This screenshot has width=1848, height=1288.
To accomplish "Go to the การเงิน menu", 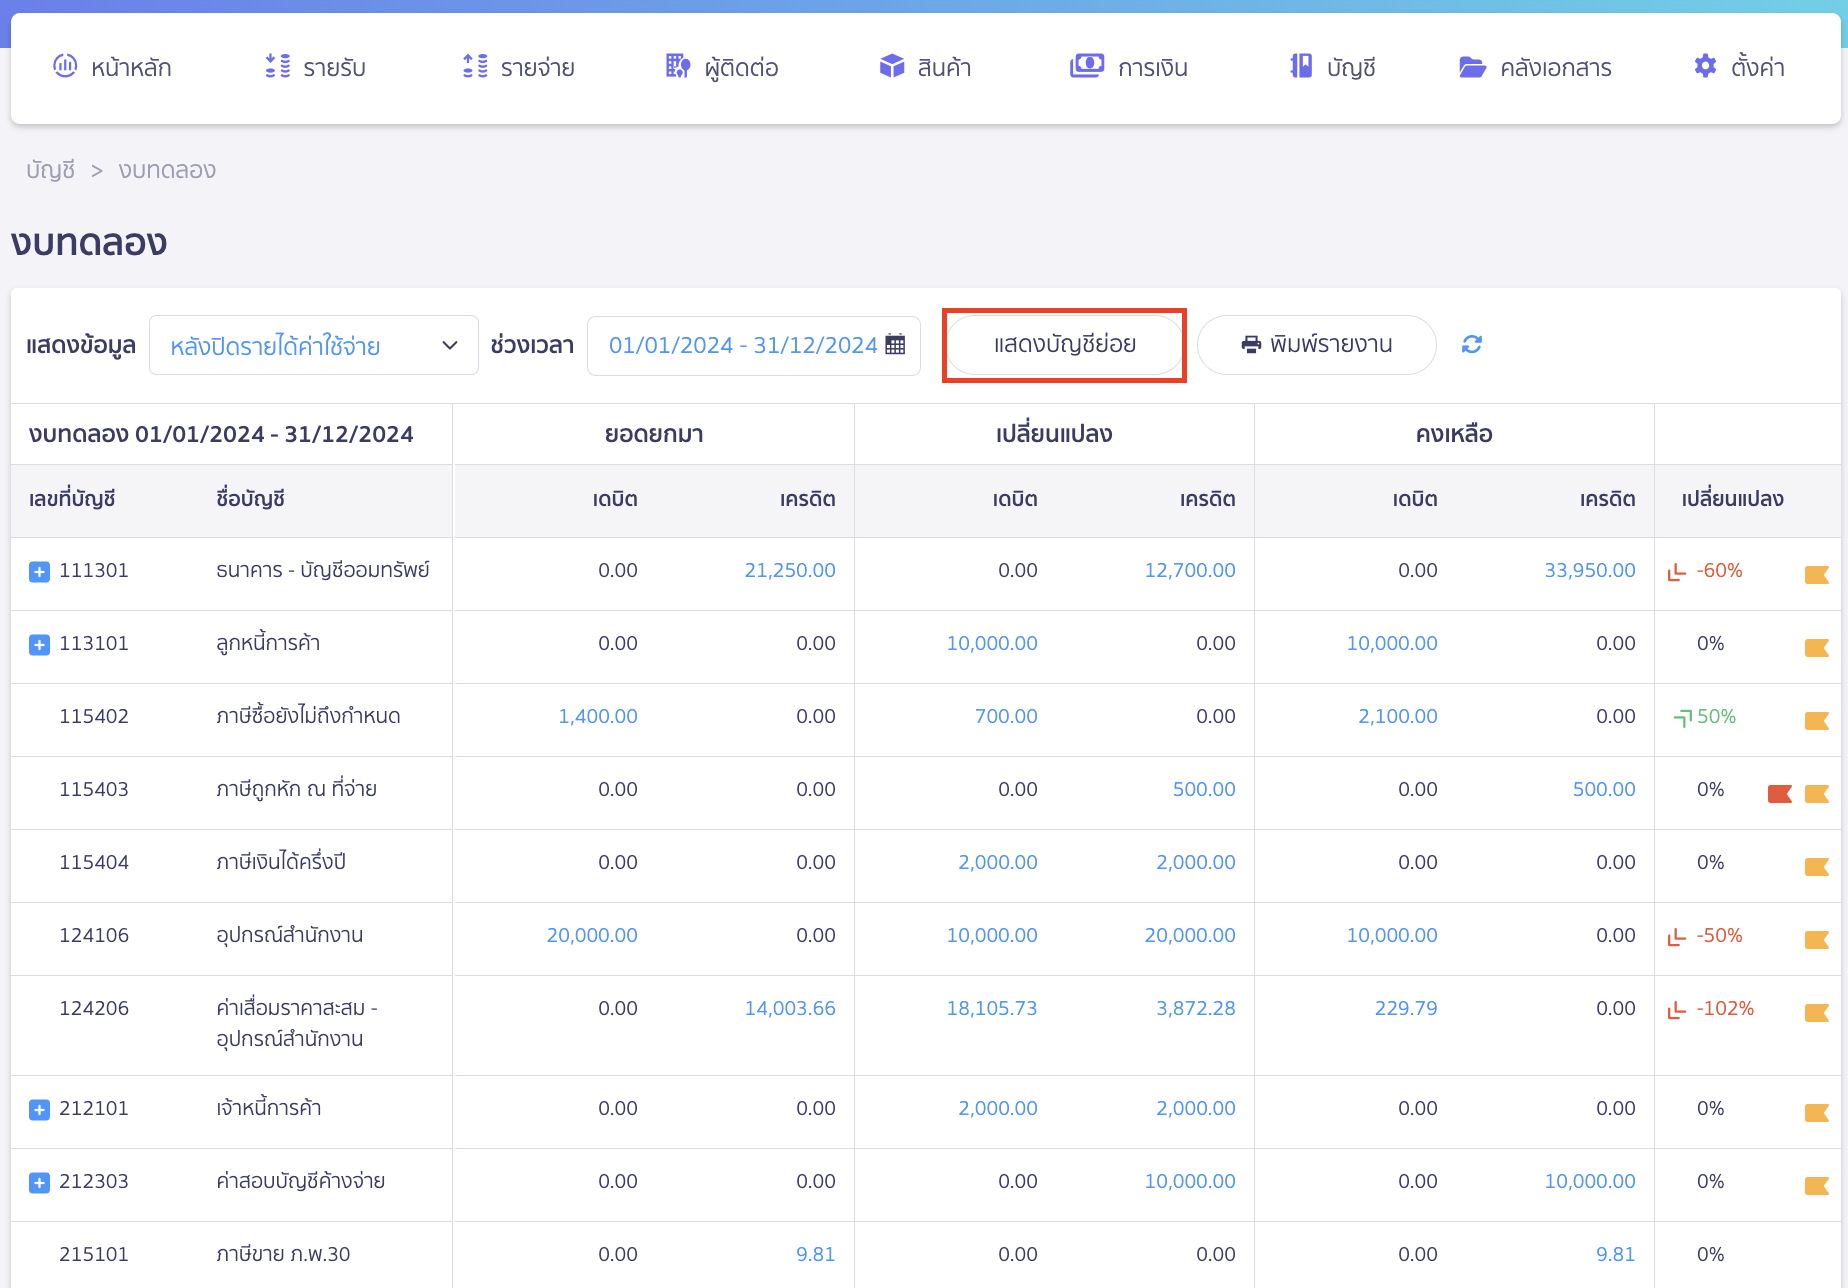I will [x=1129, y=68].
